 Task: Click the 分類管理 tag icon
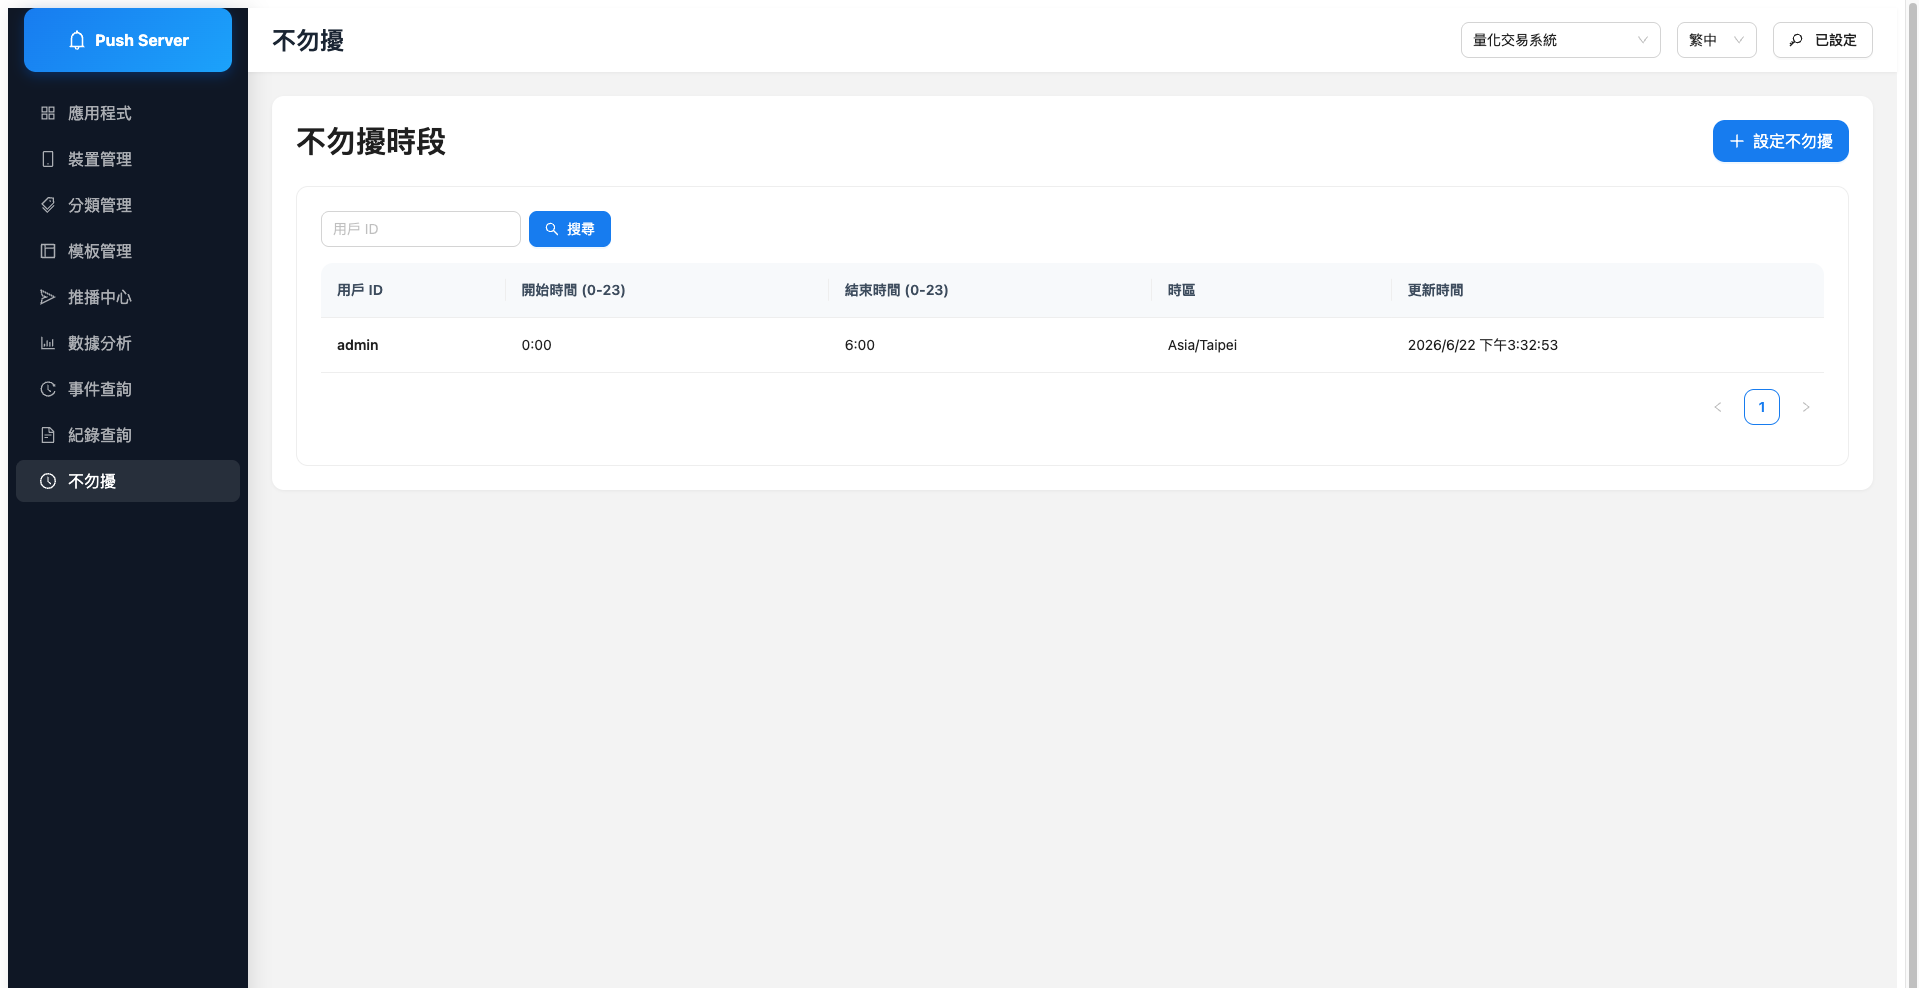point(48,205)
